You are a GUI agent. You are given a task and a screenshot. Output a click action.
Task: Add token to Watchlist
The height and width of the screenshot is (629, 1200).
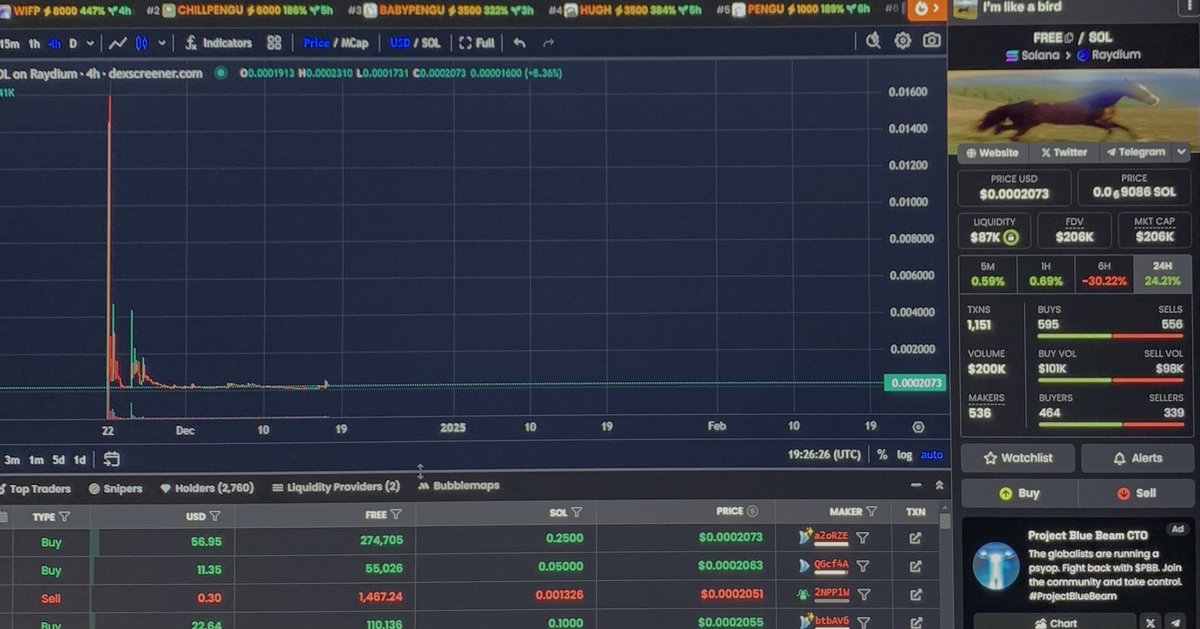pyautogui.click(x=1018, y=458)
